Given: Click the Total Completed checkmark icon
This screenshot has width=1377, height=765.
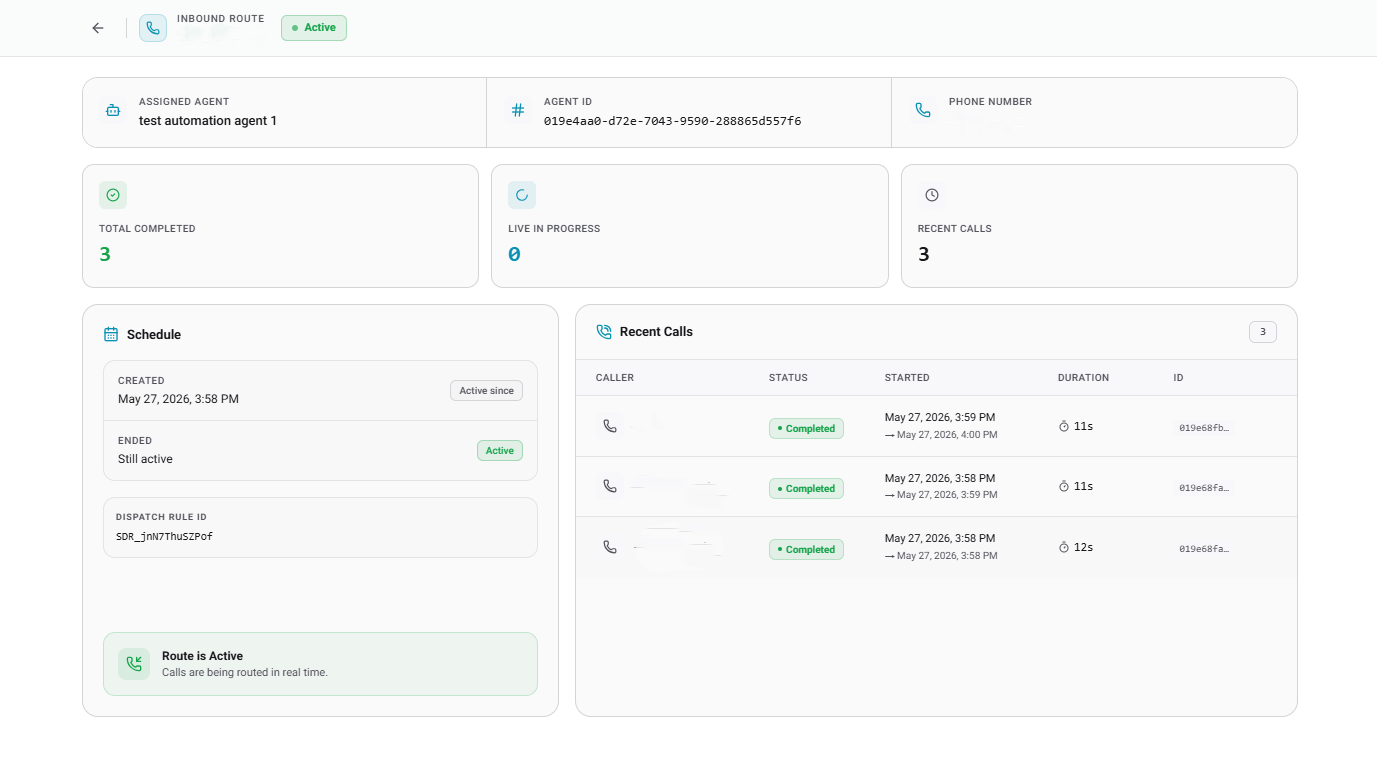Looking at the screenshot, I should click(113, 195).
